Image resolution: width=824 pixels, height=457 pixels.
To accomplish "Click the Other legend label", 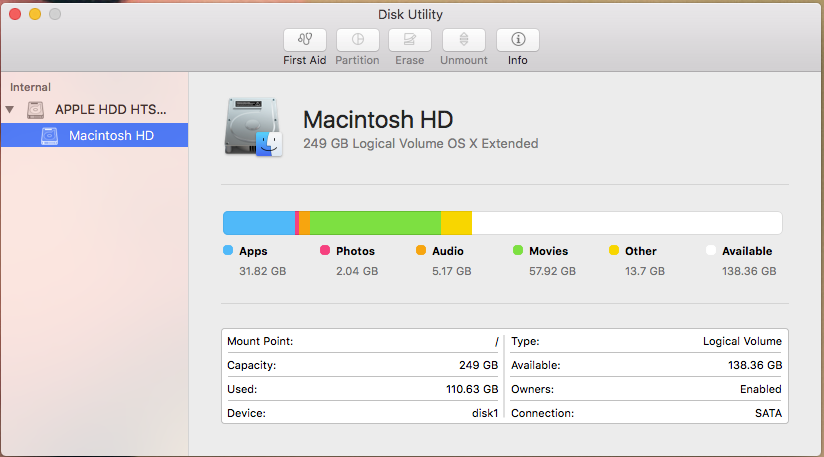I will click(x=641, y=251).
